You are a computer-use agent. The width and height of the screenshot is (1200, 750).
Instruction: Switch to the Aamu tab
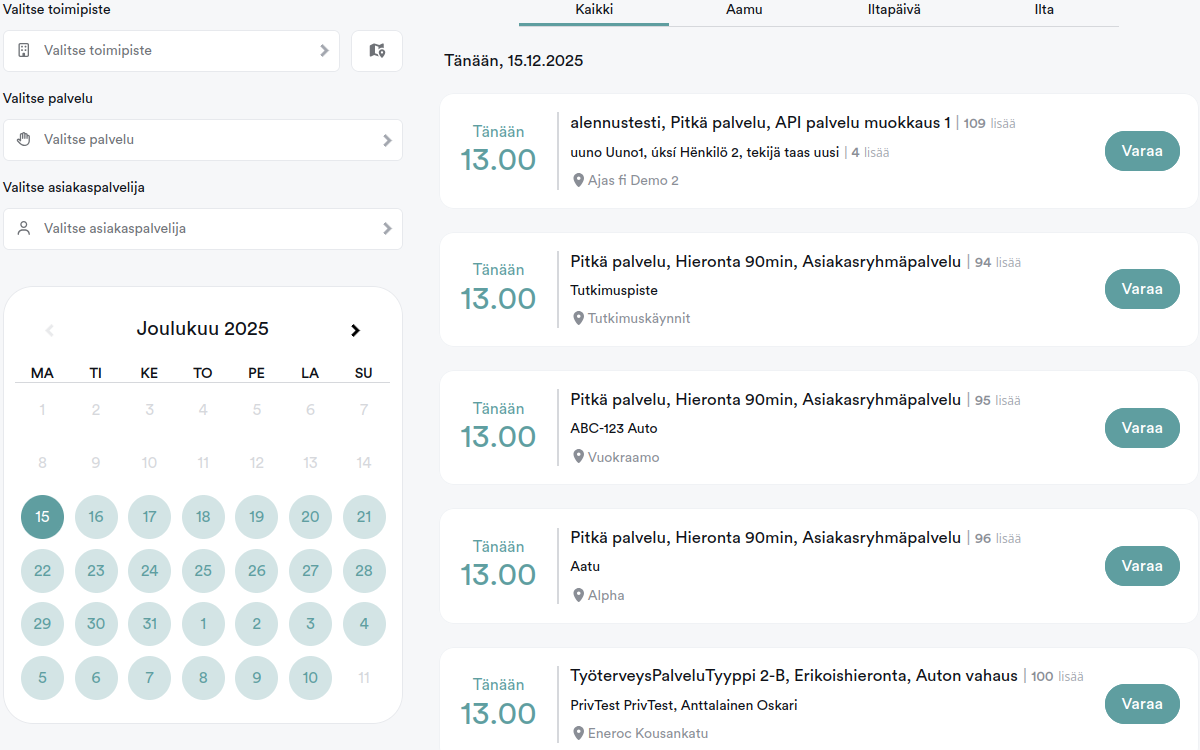click(x=744, y=10)
